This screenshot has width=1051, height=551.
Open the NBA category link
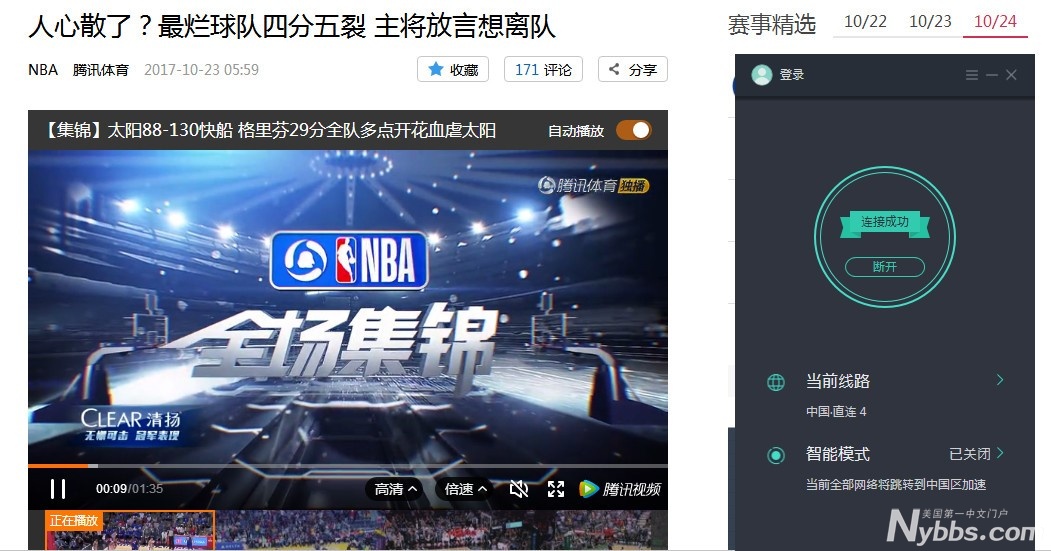[x=43, y=70]
